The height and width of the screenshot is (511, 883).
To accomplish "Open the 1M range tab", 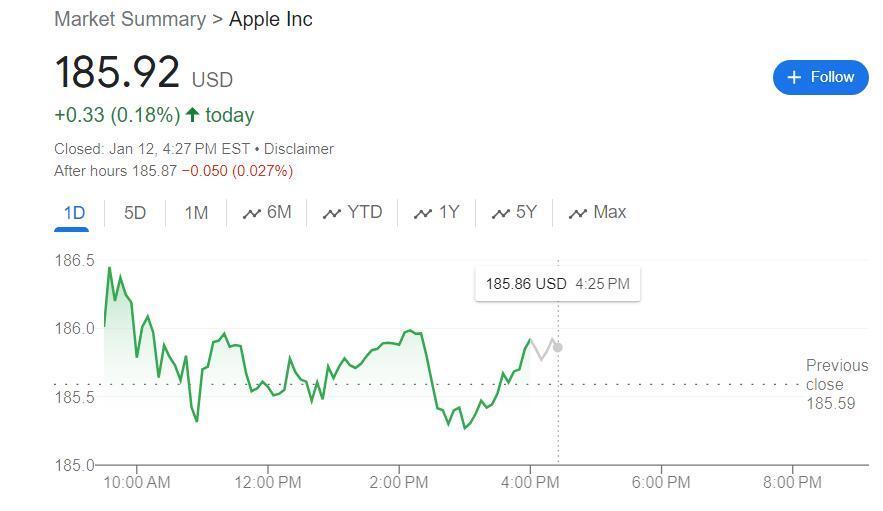I will (x=197, y=212).
